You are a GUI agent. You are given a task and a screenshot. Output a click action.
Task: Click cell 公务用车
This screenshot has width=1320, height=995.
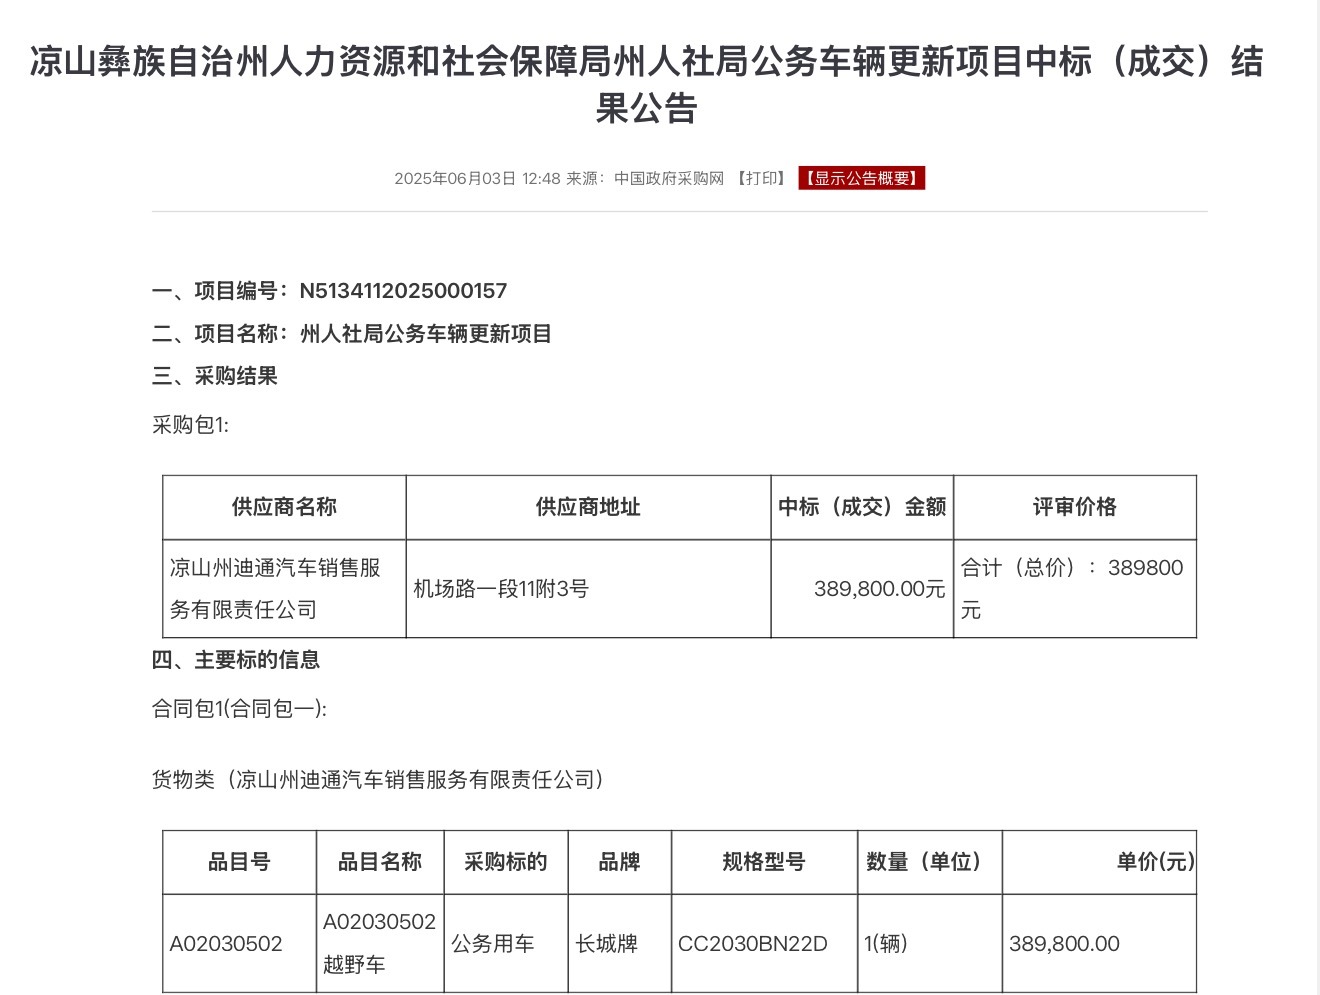506,944
